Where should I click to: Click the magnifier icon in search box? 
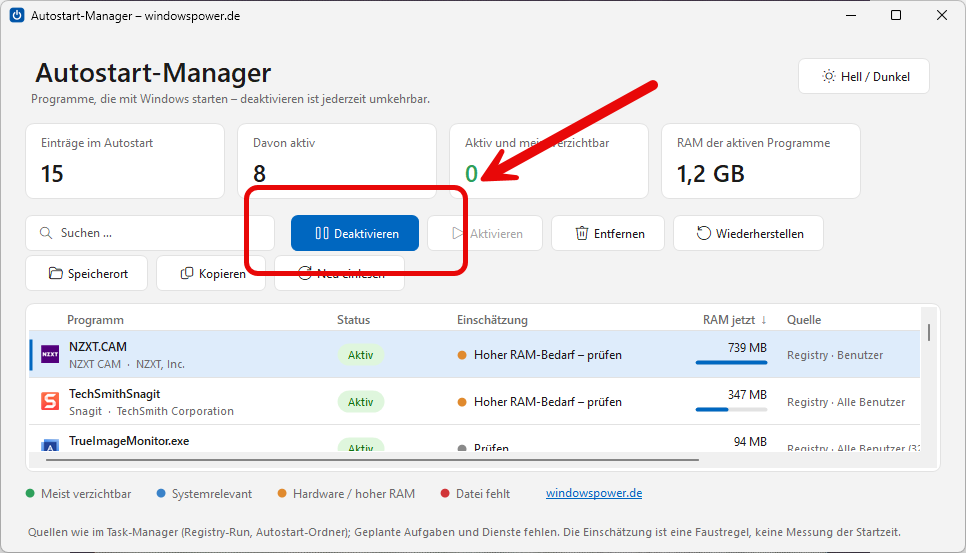point(46,233)
